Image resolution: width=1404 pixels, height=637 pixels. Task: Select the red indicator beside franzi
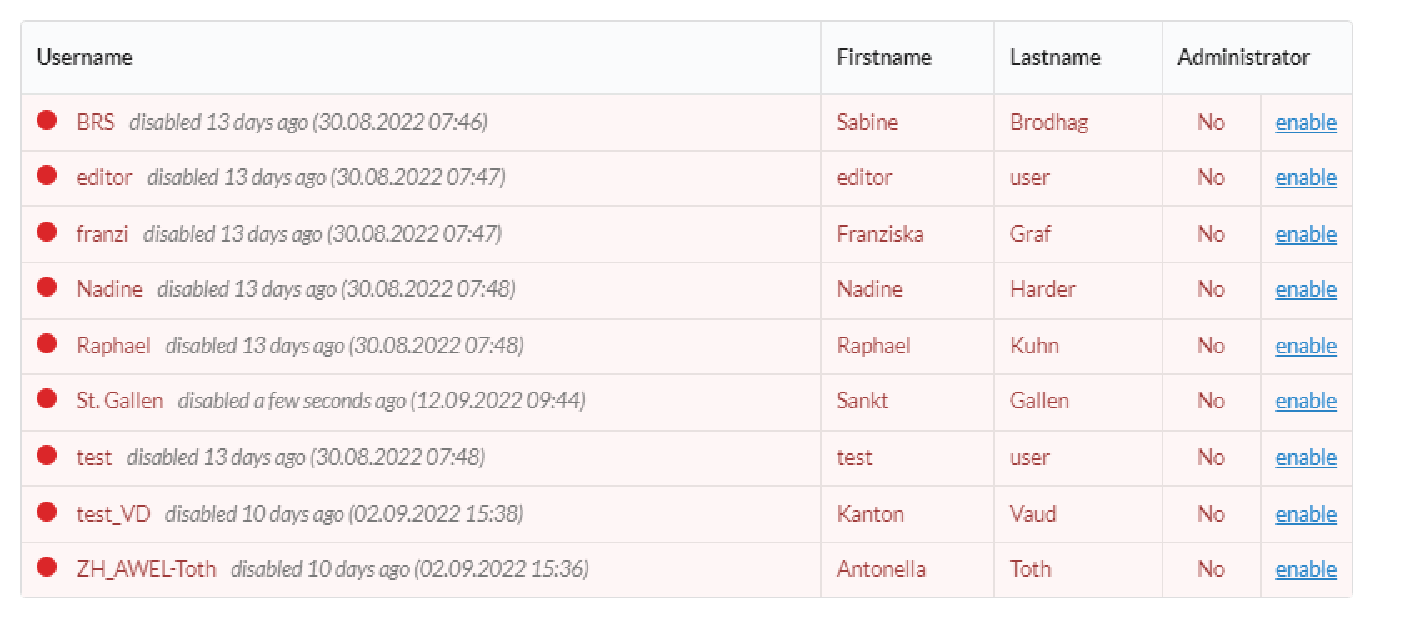point(46,232)
